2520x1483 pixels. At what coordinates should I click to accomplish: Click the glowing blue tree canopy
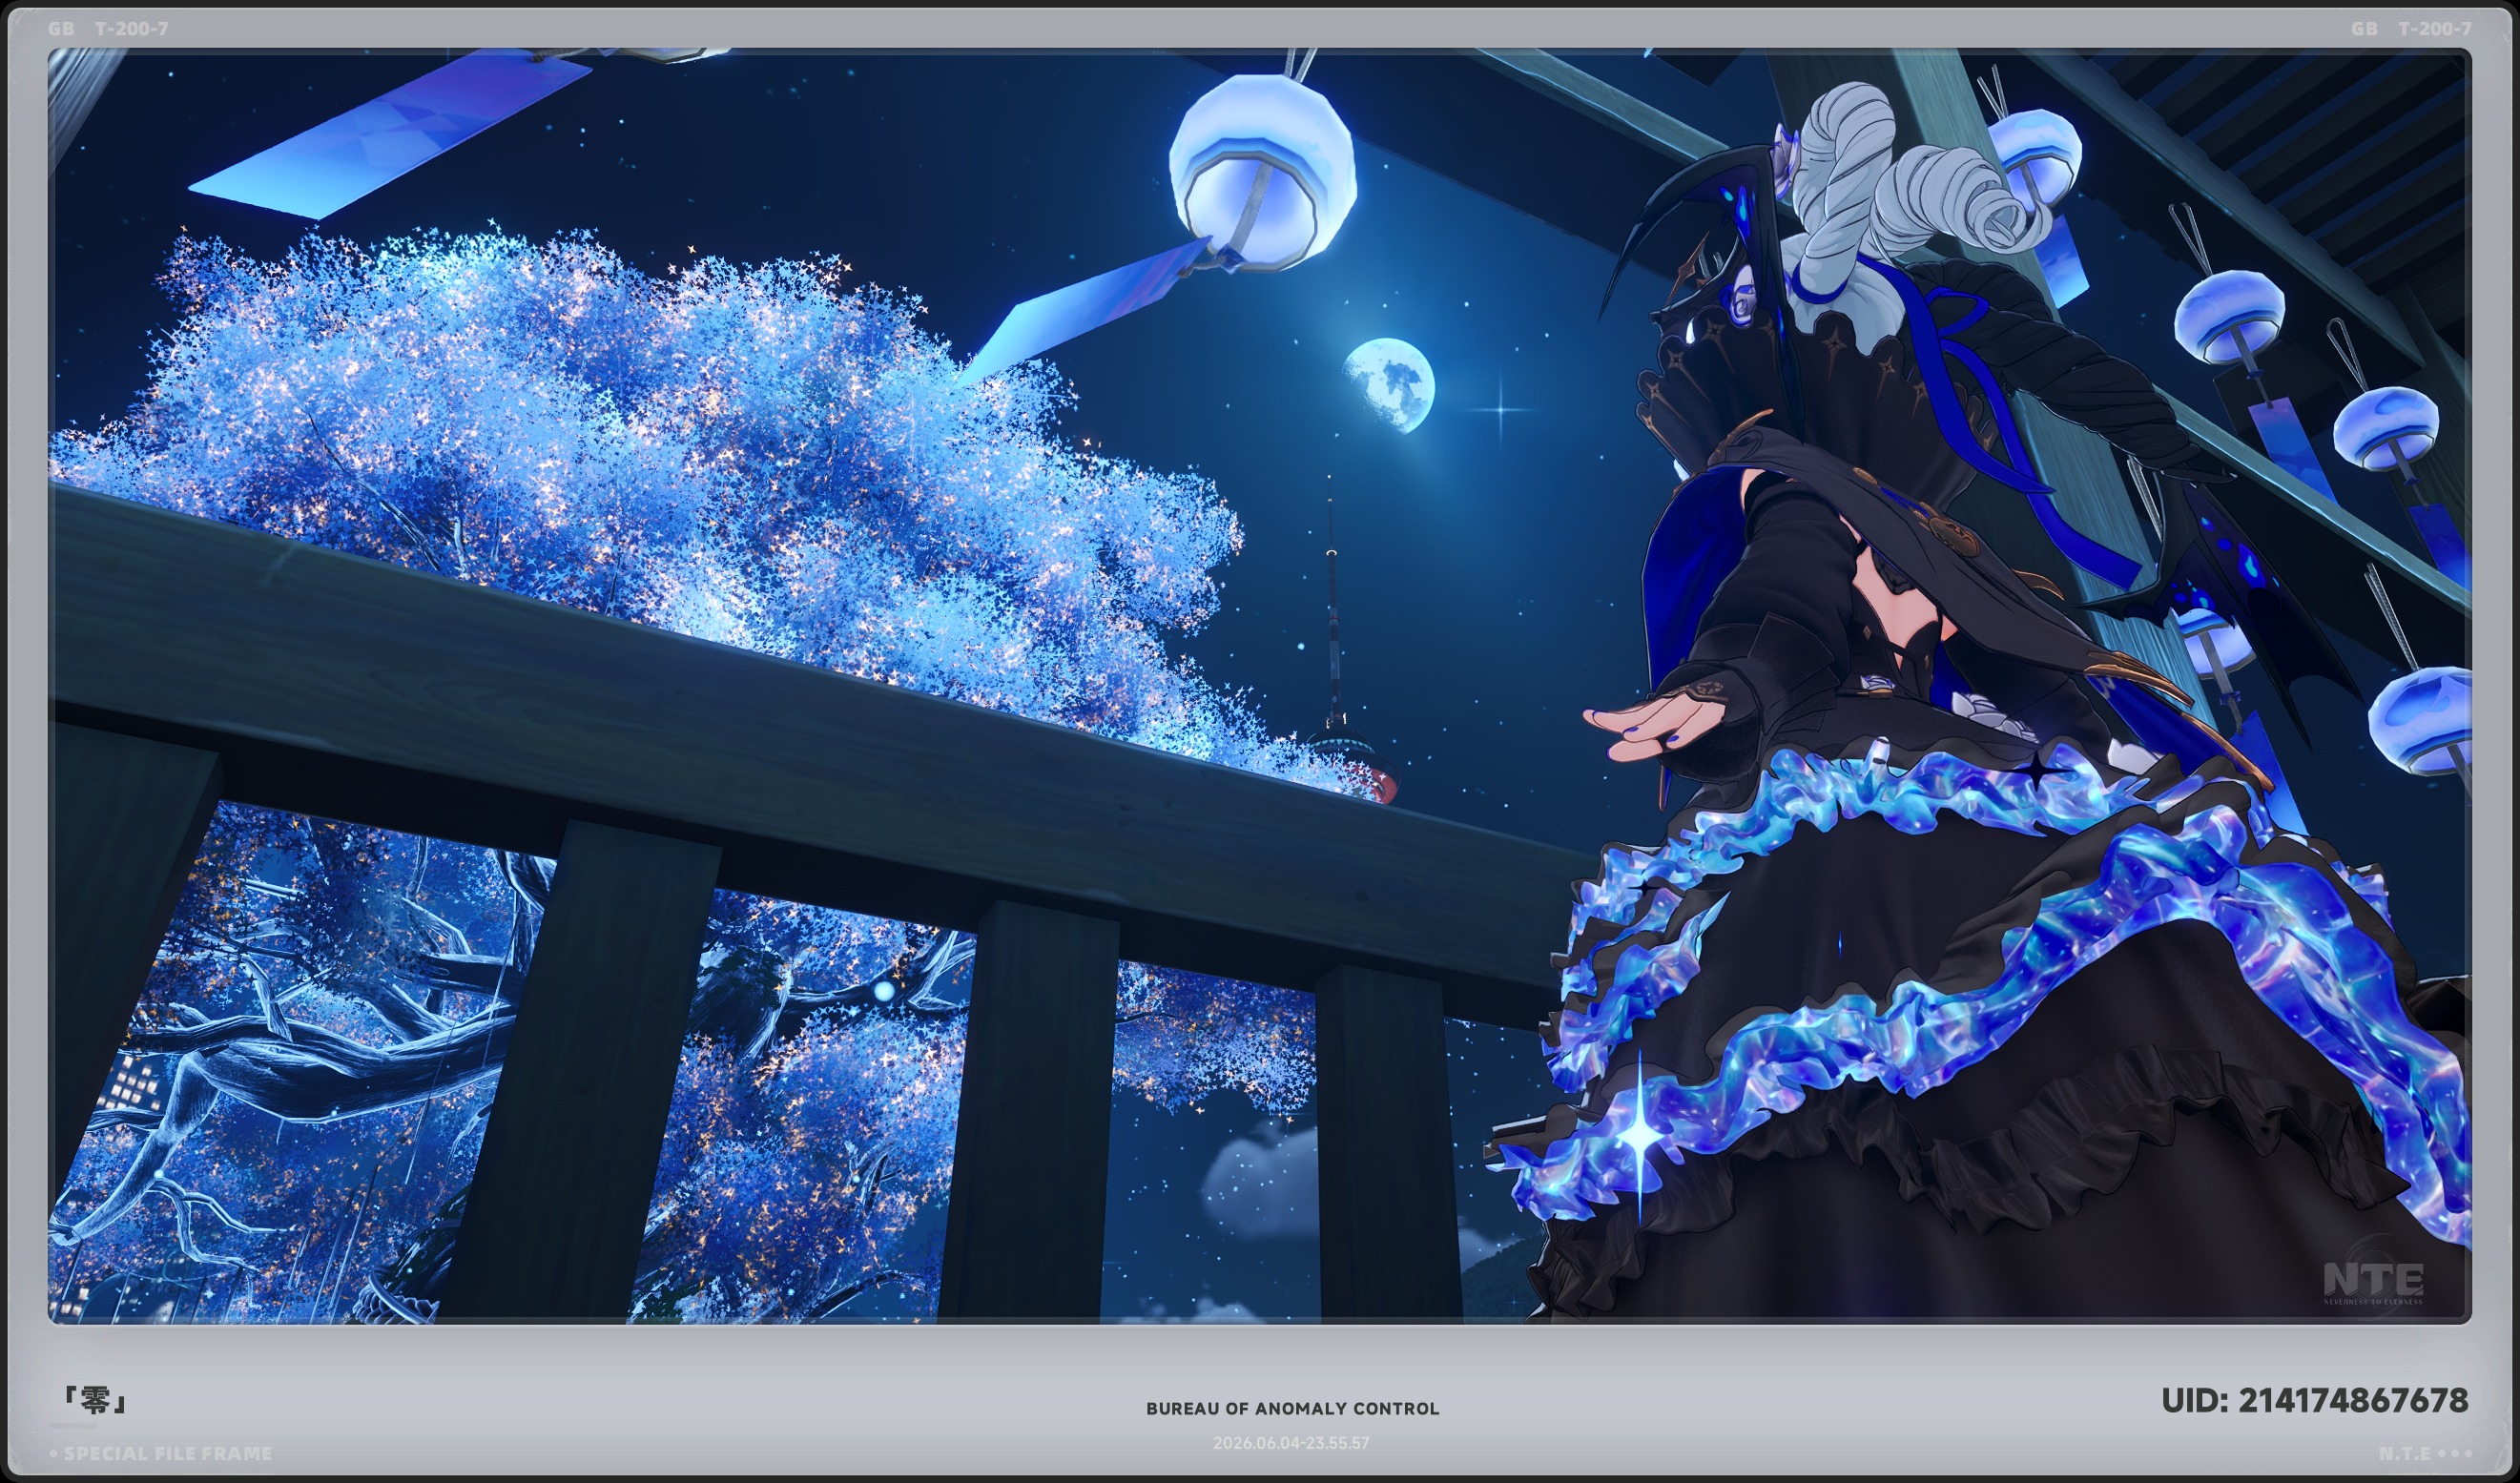tap(640, 480)
